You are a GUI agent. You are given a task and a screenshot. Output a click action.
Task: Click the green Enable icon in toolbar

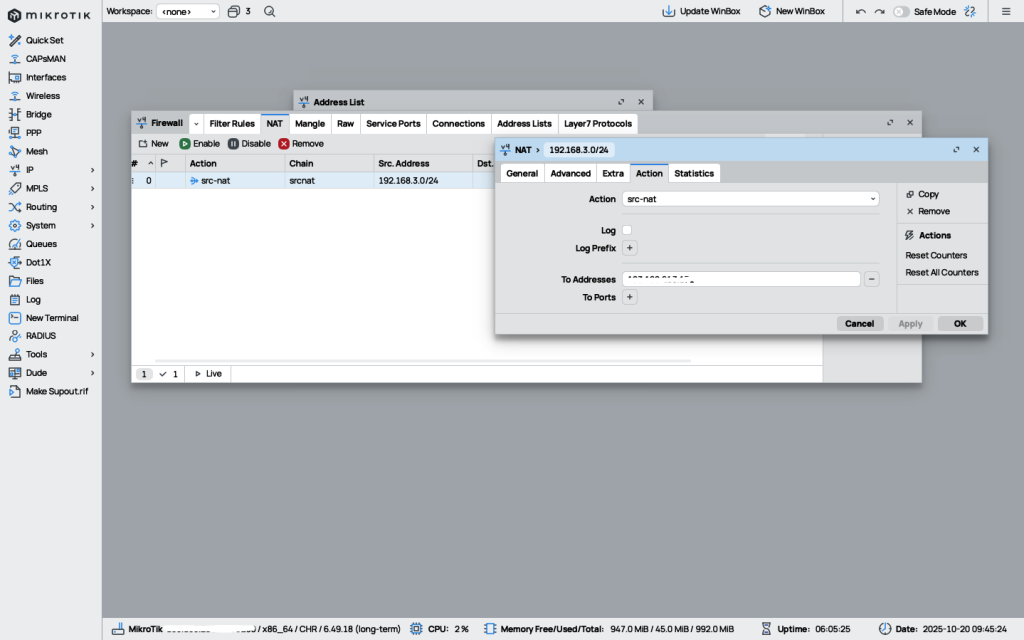(x=185, y=144)
